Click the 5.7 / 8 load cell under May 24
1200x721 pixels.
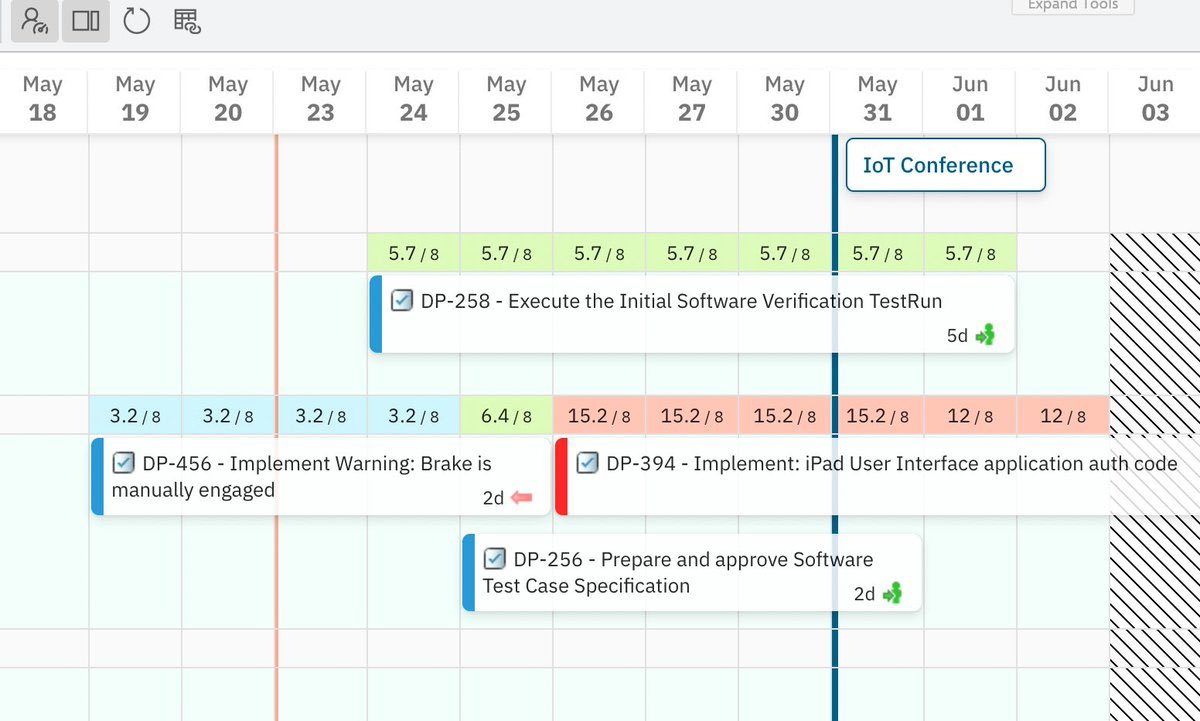414,253
